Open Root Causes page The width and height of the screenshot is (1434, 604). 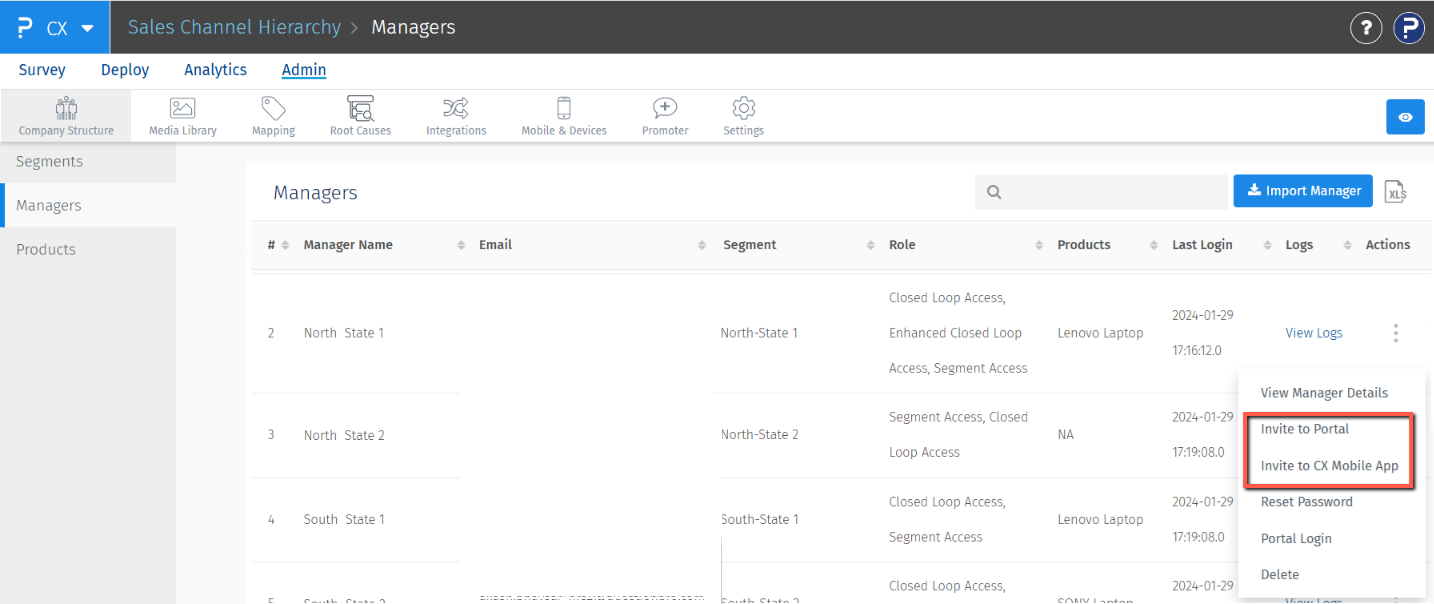click(360, 116)
